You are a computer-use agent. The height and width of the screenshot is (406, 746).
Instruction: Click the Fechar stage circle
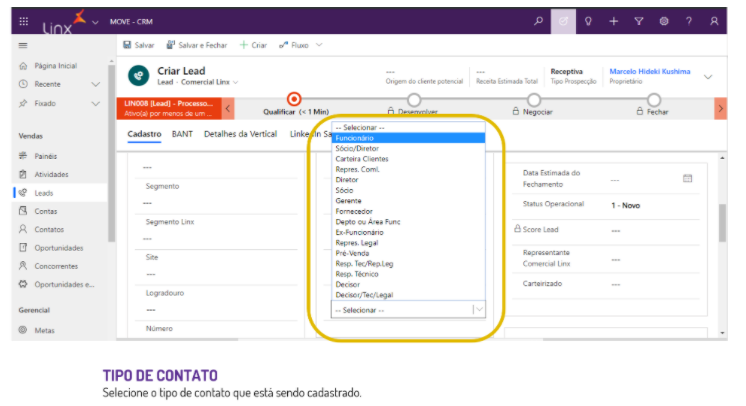[x=654, y=99]
